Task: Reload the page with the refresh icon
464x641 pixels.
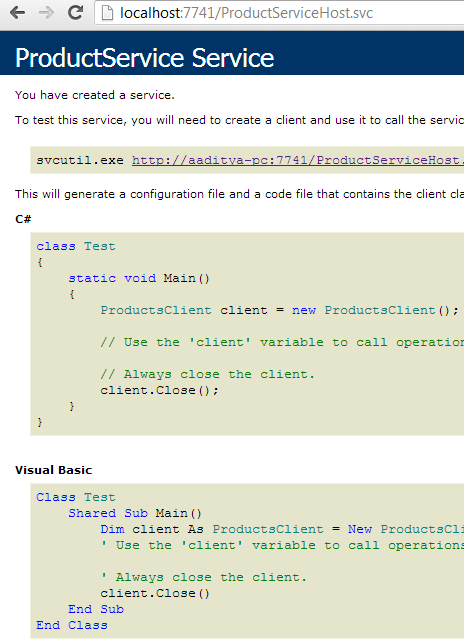Action: tap(75, 13)
